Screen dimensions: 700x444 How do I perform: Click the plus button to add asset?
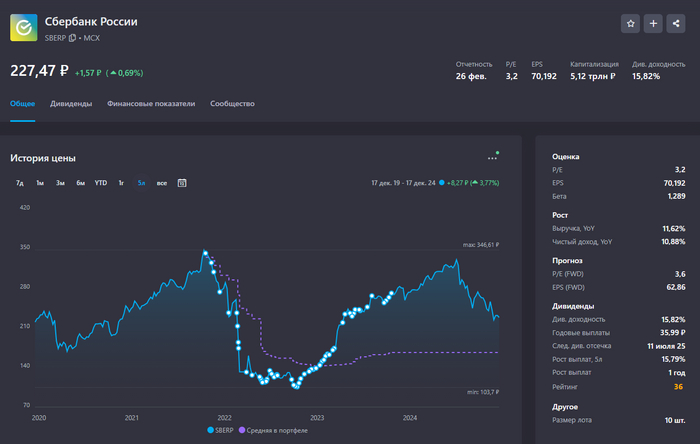coord(653,23)
